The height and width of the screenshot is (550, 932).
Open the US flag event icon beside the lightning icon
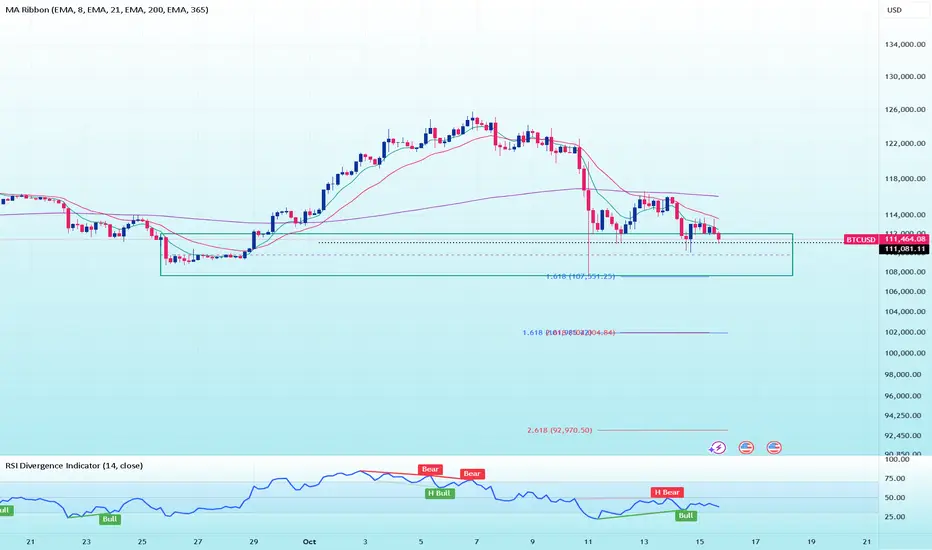[746, 448]
